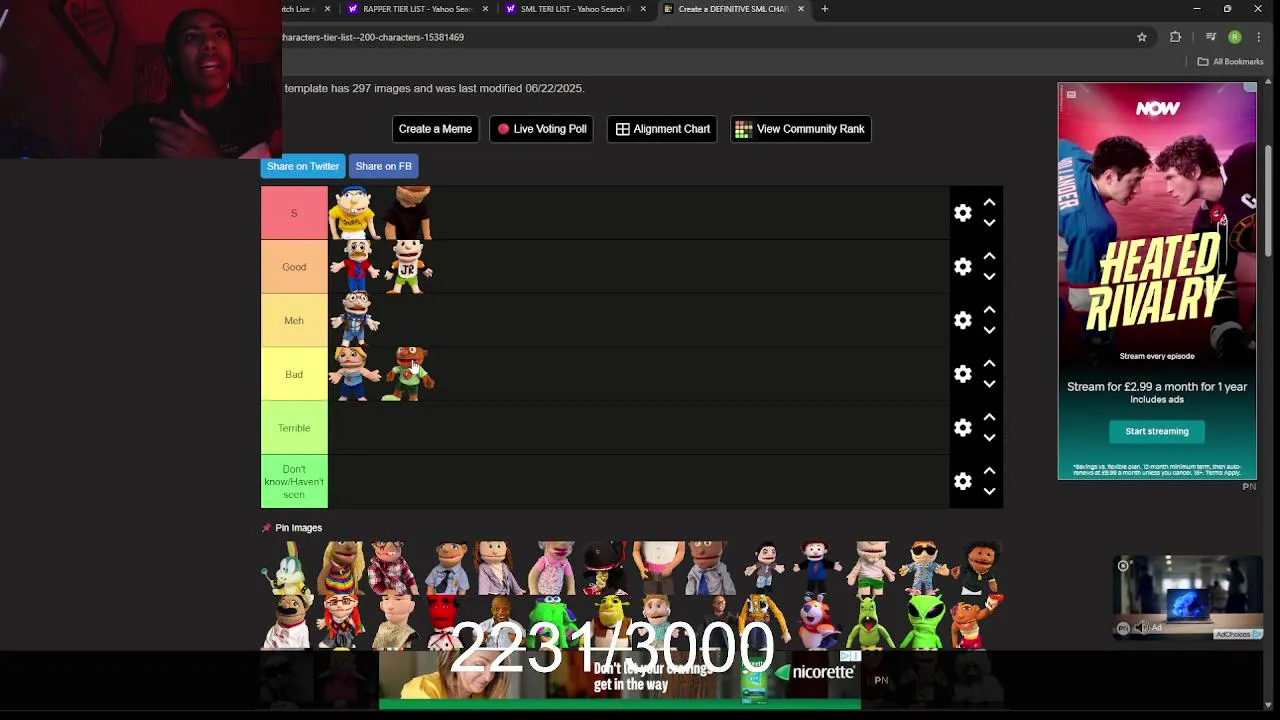This screenshot has width=1280, height=720.
Task: Switch to SML TERI LIST Yahoo Search tab
Action: (x=574, y=9)
